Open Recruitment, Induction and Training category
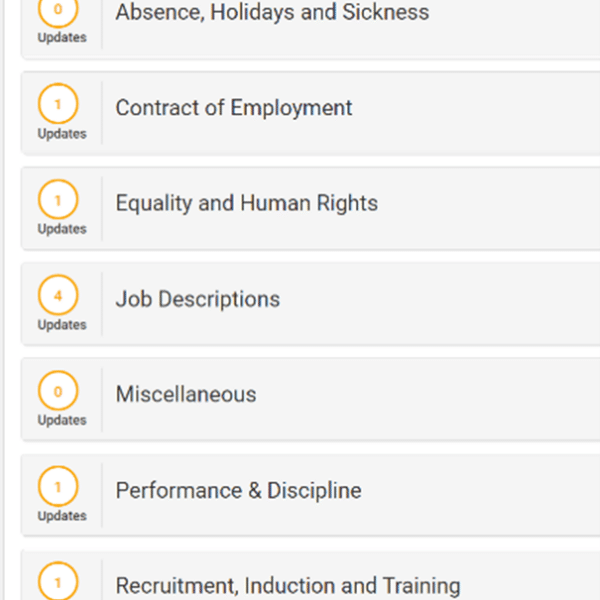Viewport: 600px width, 600px height. tap(288, 586)
